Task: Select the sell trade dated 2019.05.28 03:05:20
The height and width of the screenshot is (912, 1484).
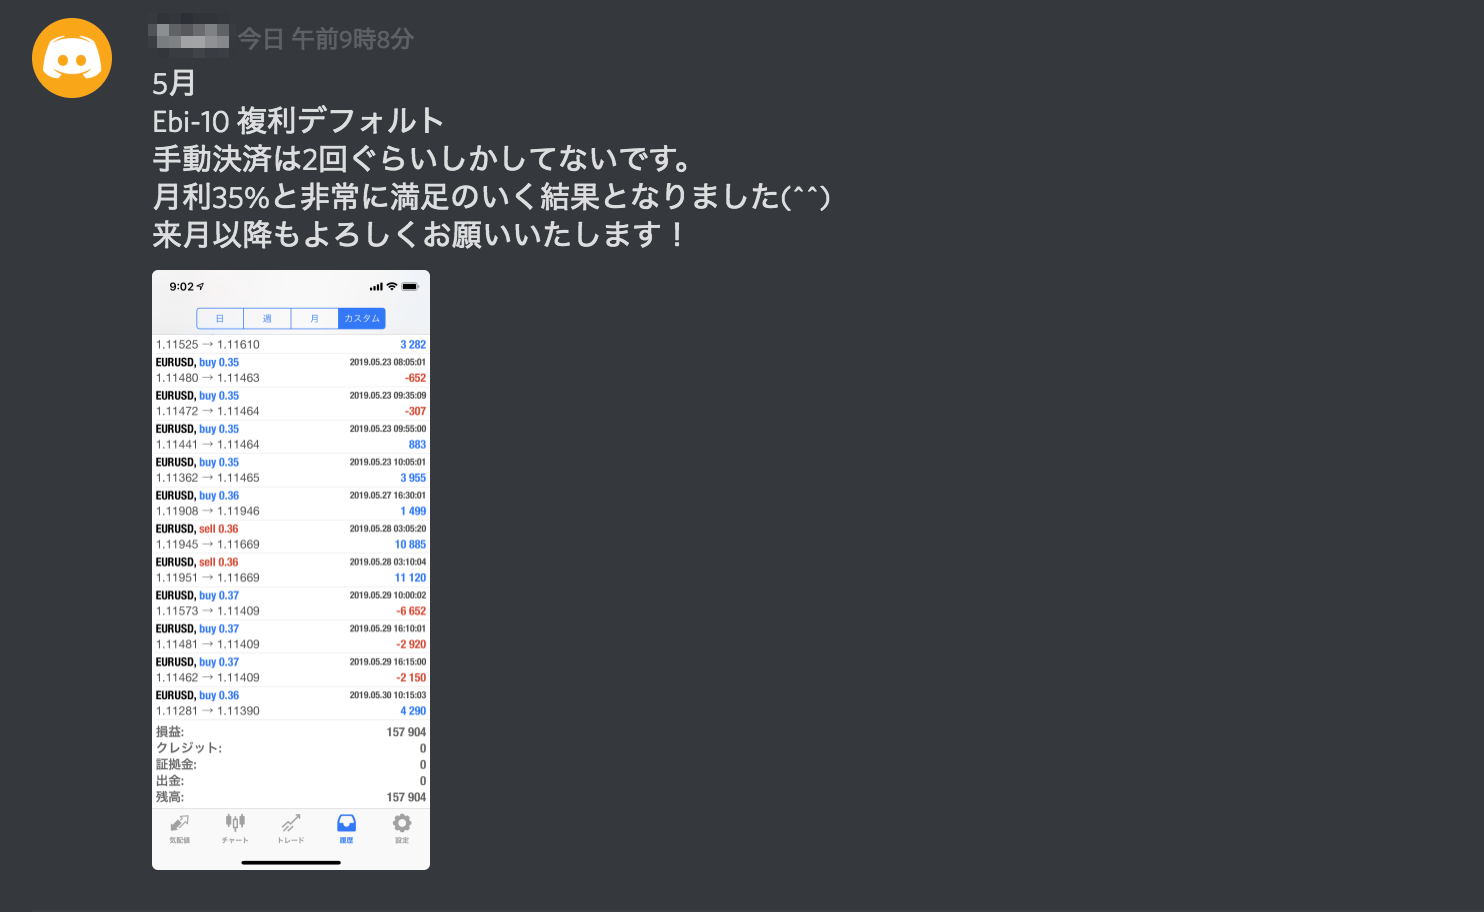Action: [291, 536]
